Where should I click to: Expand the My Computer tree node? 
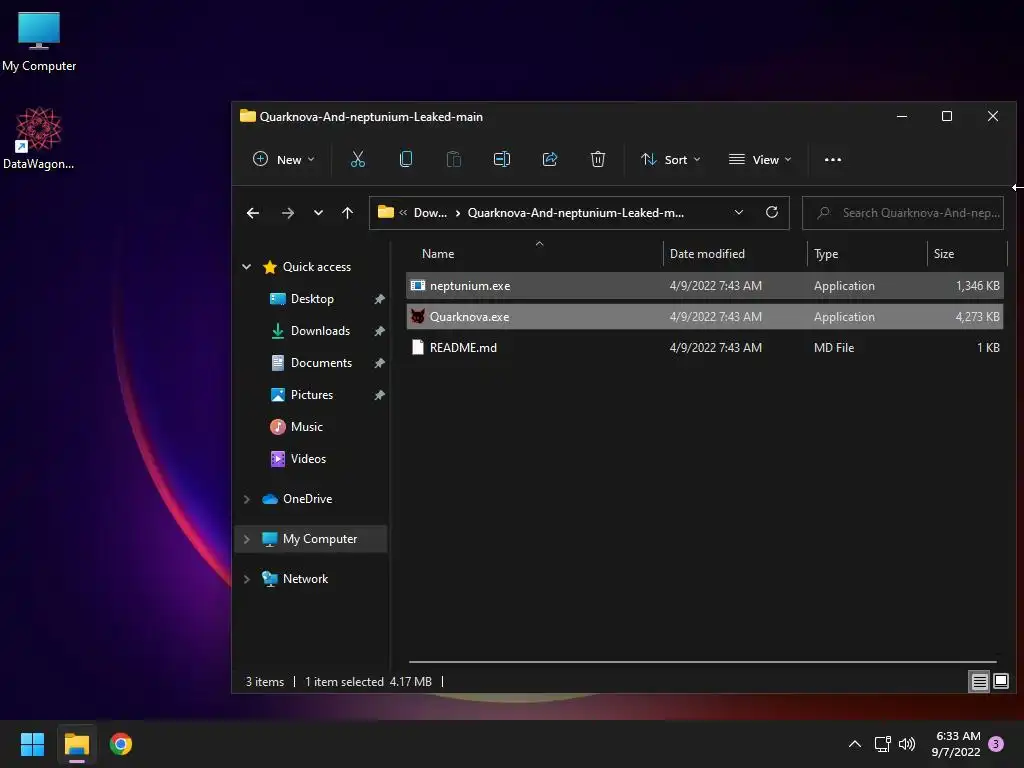[246, 539]
